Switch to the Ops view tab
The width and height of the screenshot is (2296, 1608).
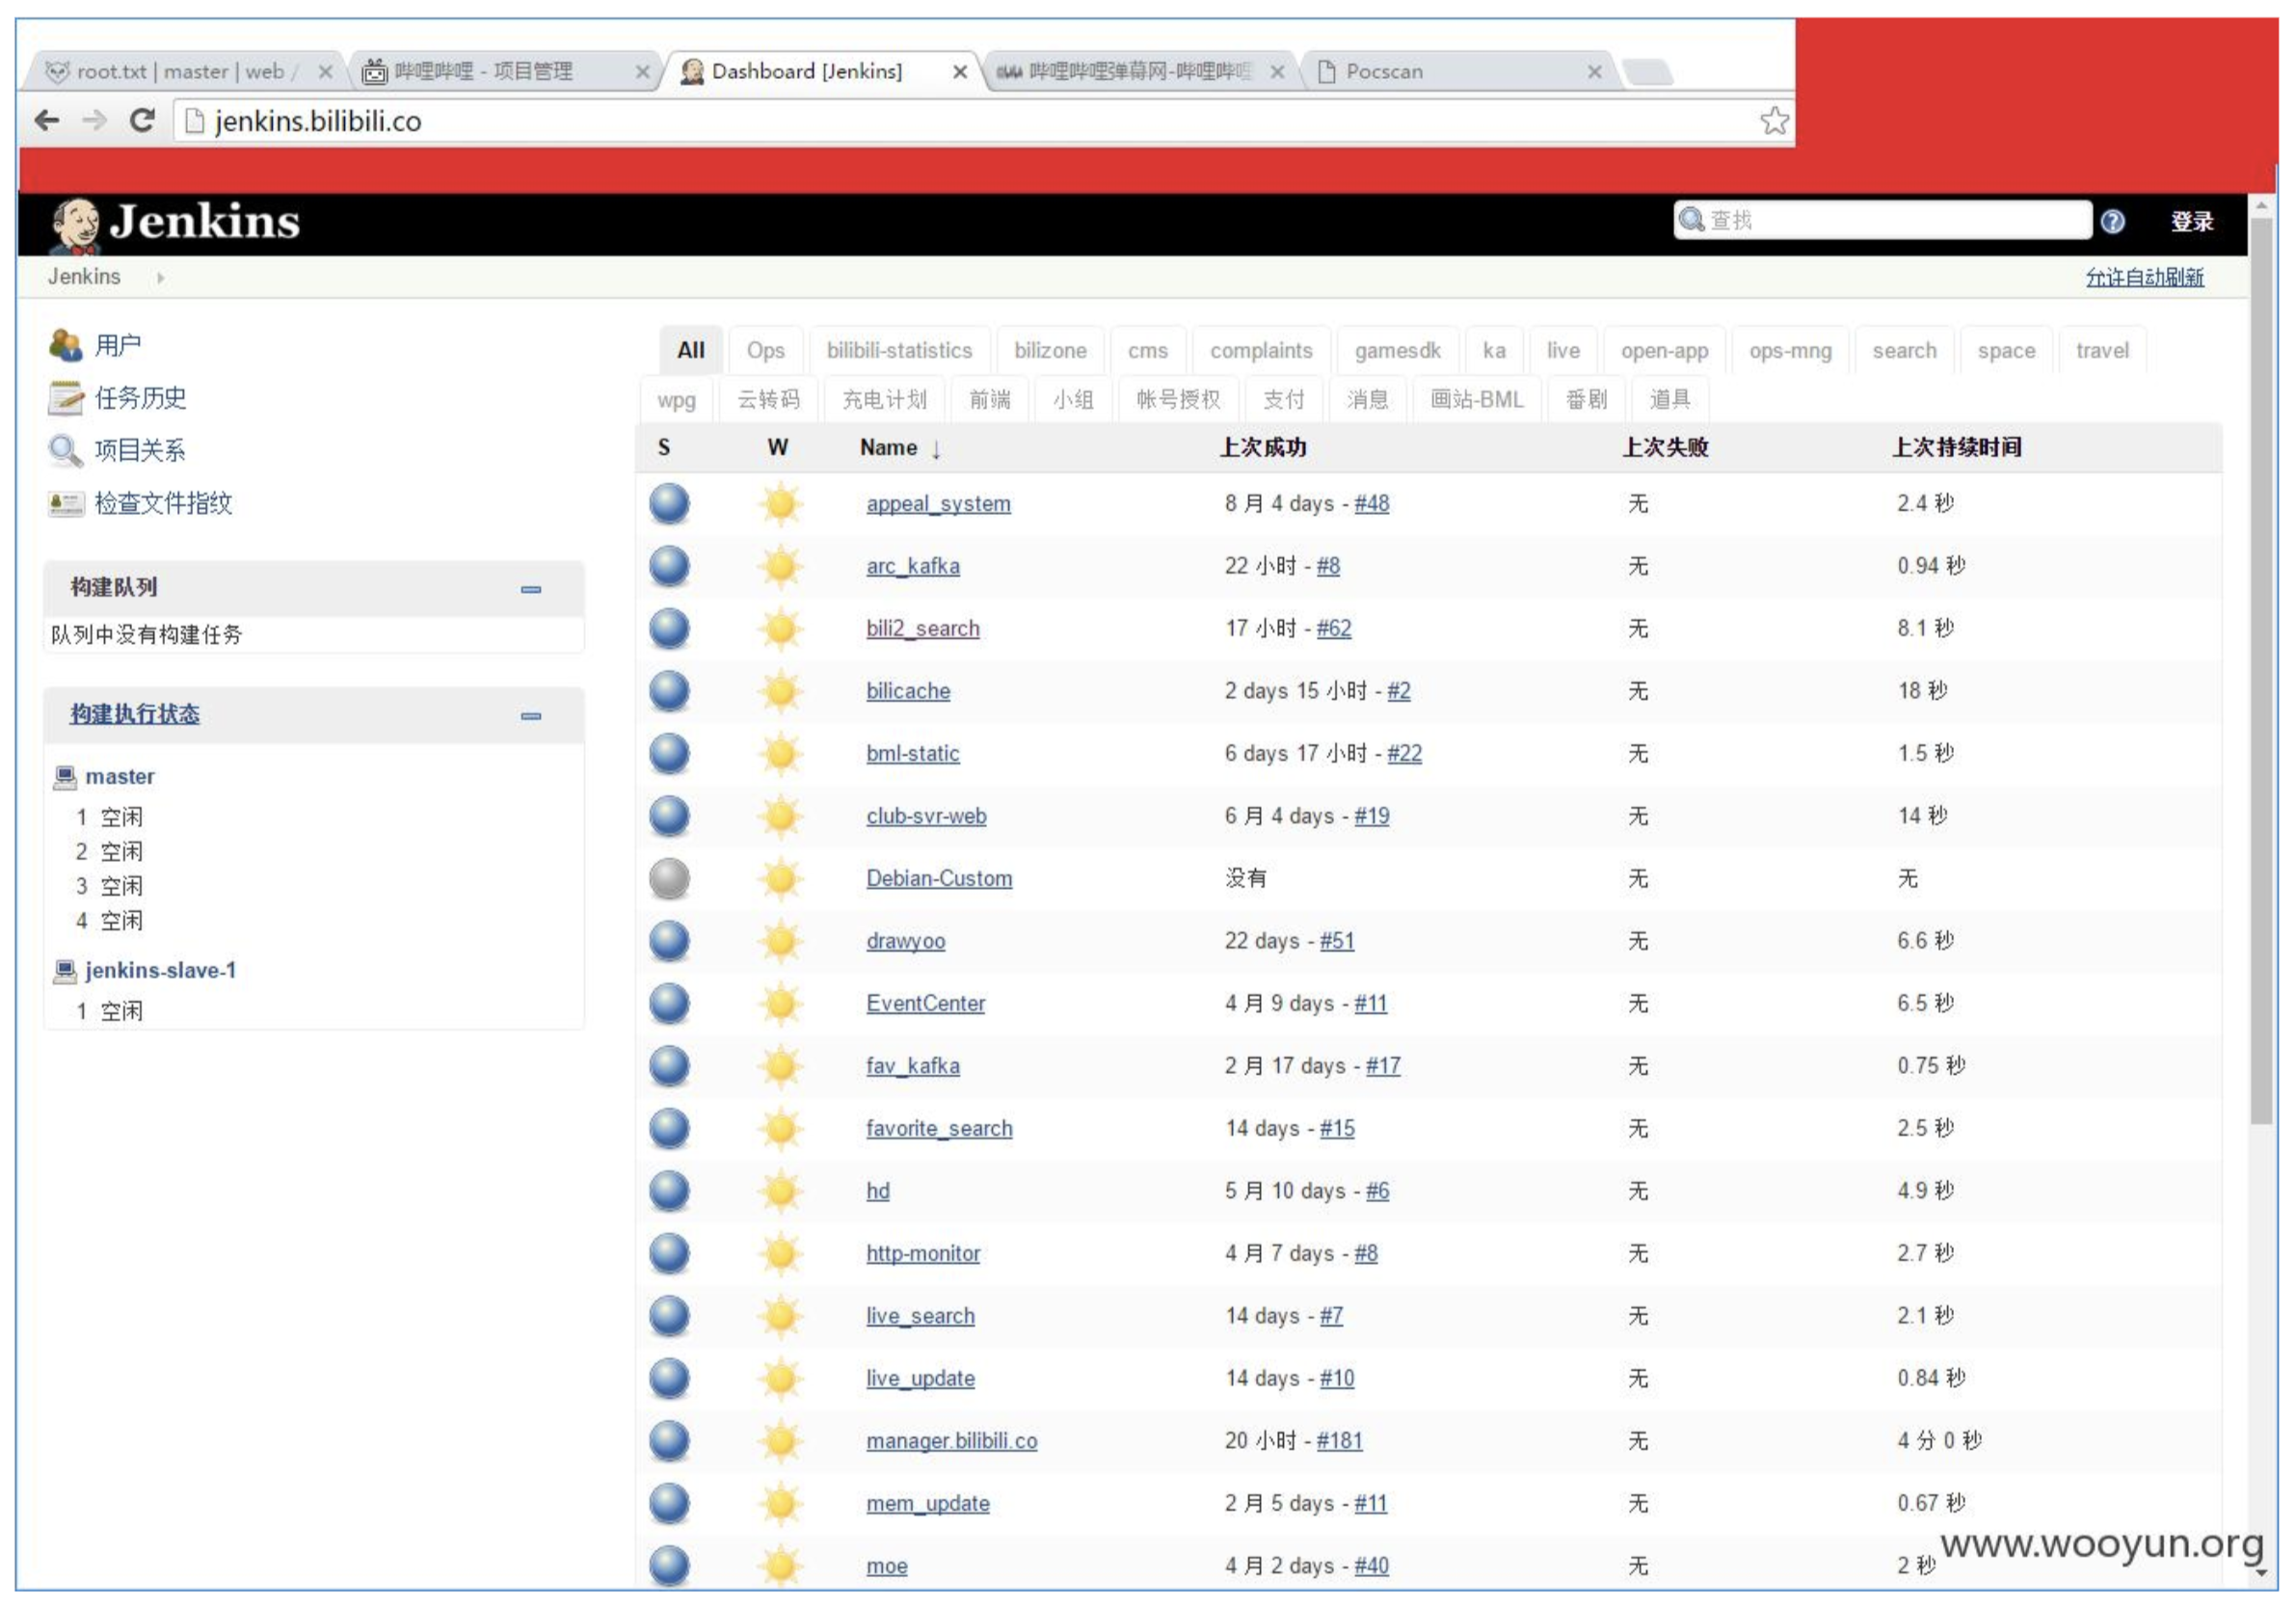(x=765, y=351)
